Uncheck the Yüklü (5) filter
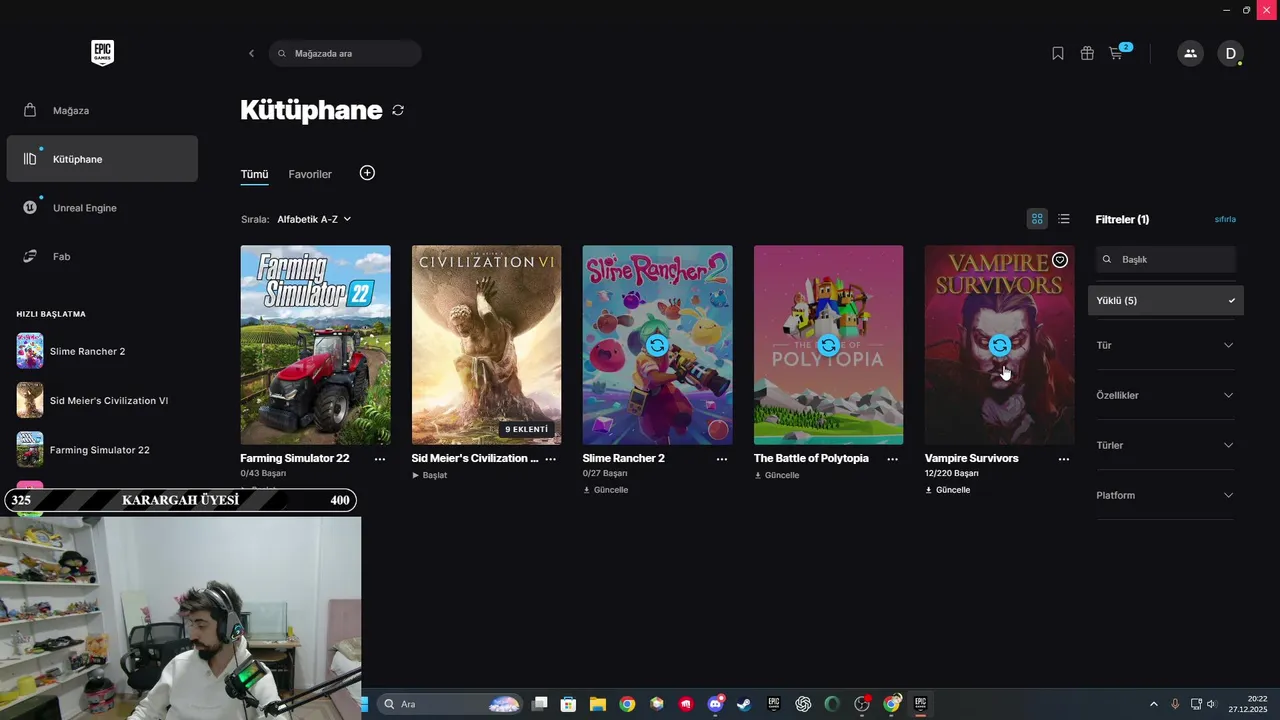The image size is (1280, 720). pyautogui.click(x=1166, y=300)
